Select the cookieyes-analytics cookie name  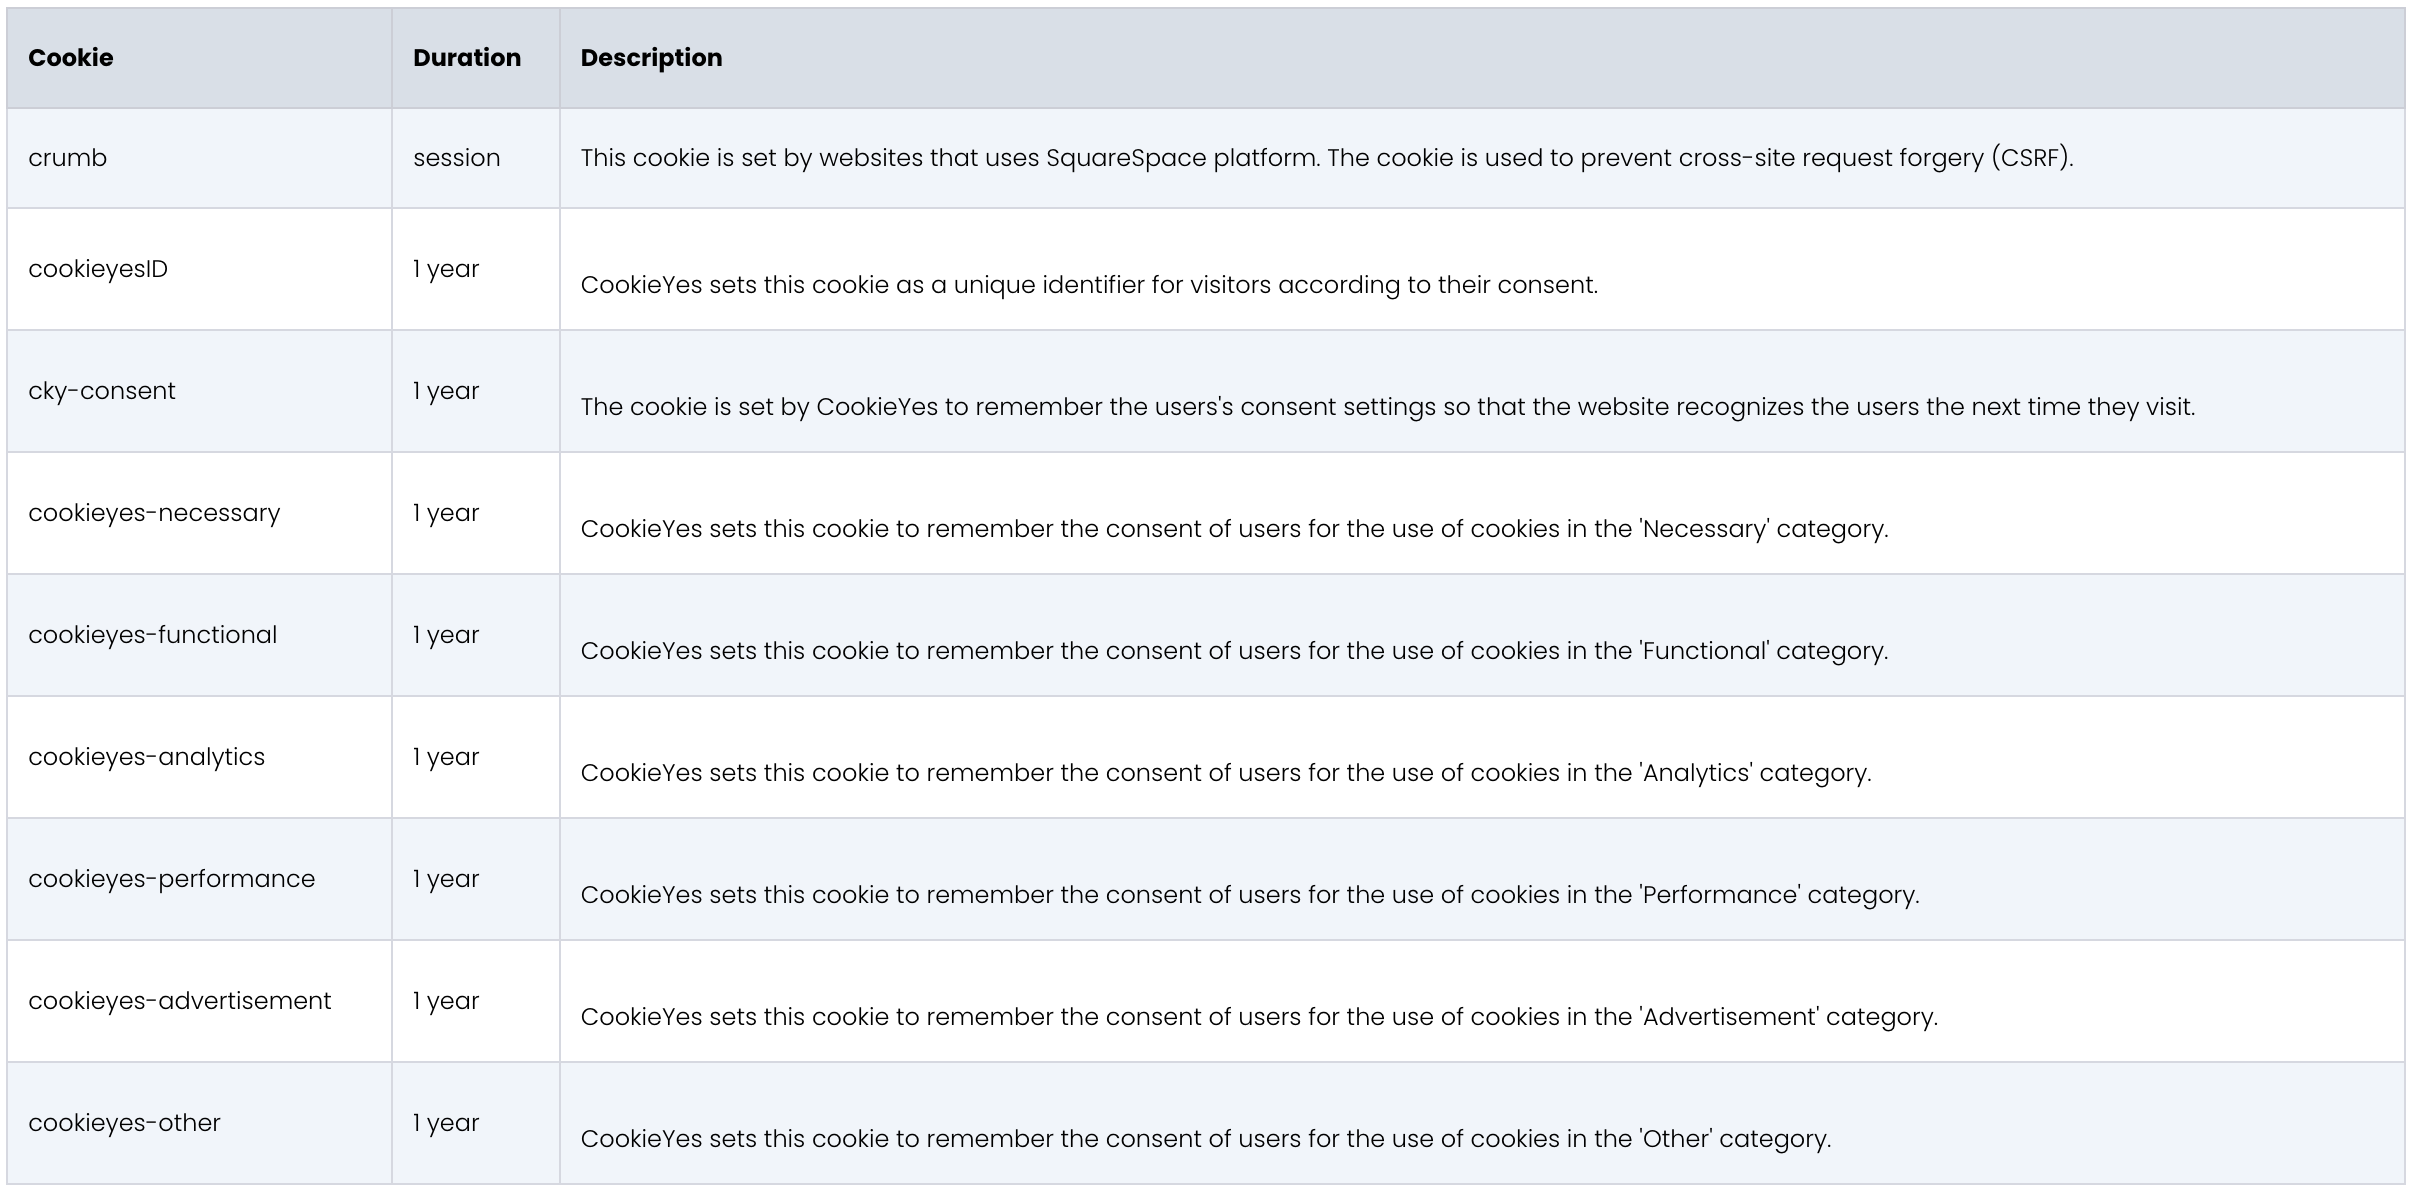click(147, 757)
